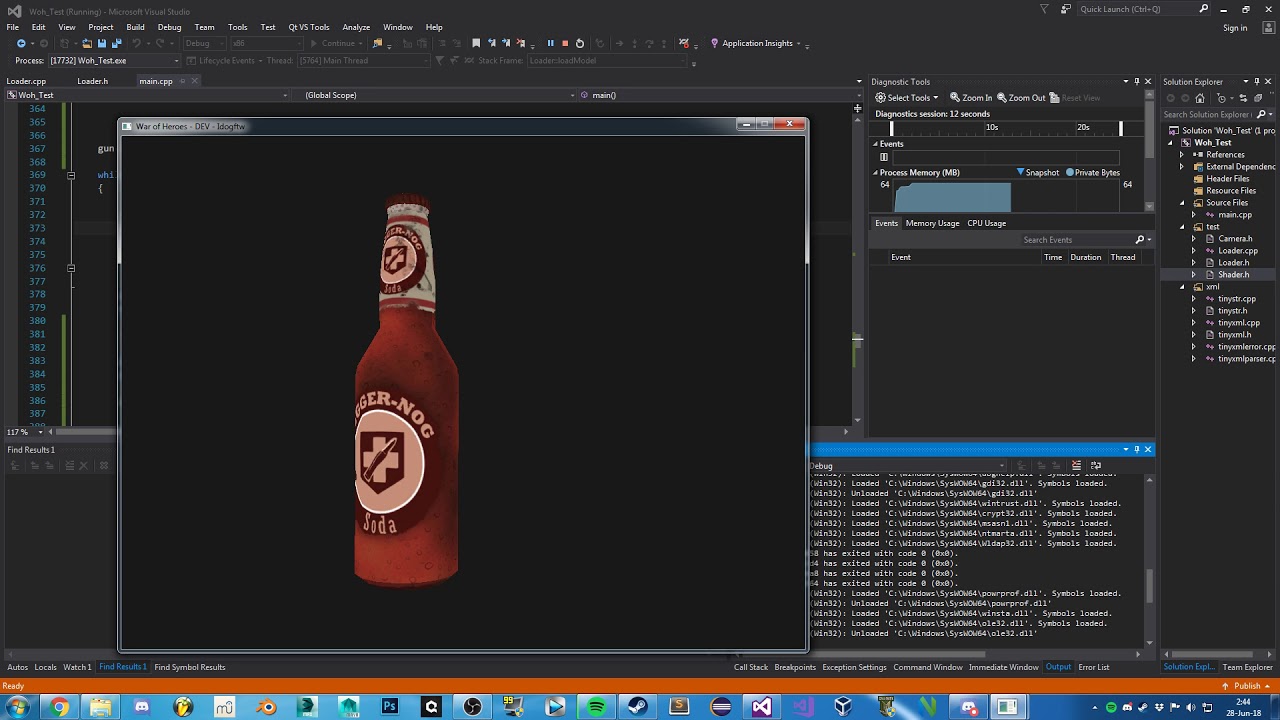The height and width of the screenshot is (720, 1280).
Task: Open the Qt VS Tools menu
Action: point(308,27)
